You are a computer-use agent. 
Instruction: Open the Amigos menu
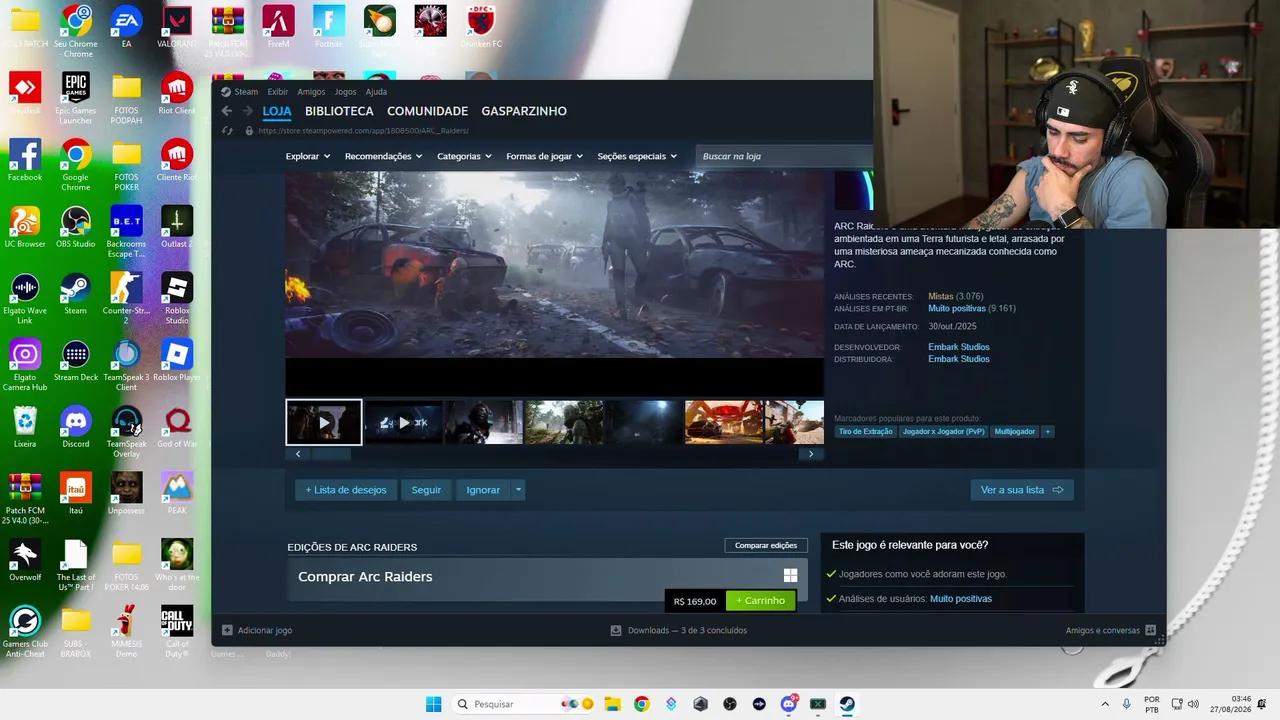click(311, 92)
